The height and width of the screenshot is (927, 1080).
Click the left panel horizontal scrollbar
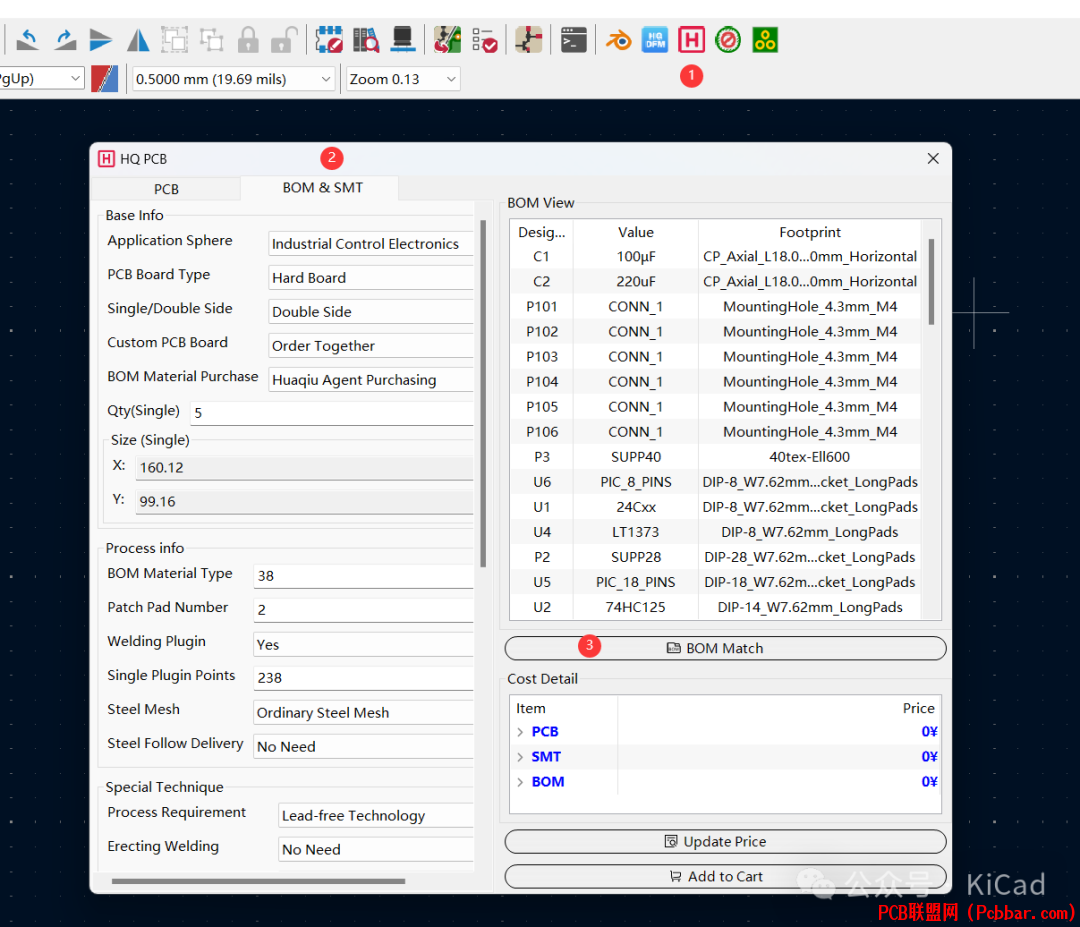(258, 881)
